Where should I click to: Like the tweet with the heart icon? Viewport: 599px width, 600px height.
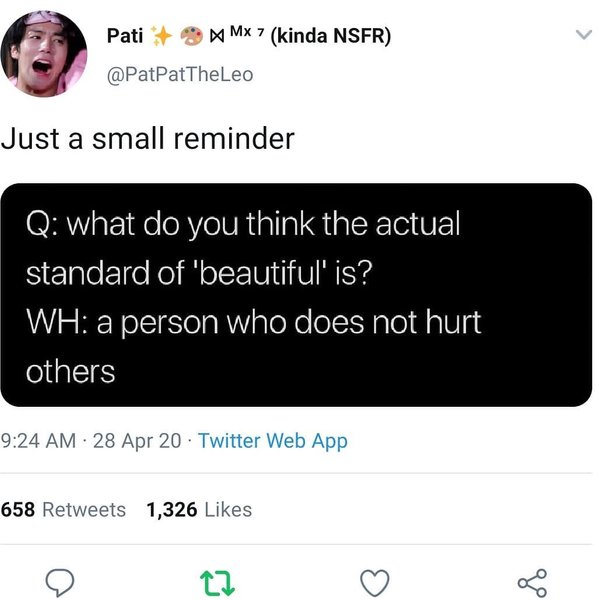[x=375, y=583]
